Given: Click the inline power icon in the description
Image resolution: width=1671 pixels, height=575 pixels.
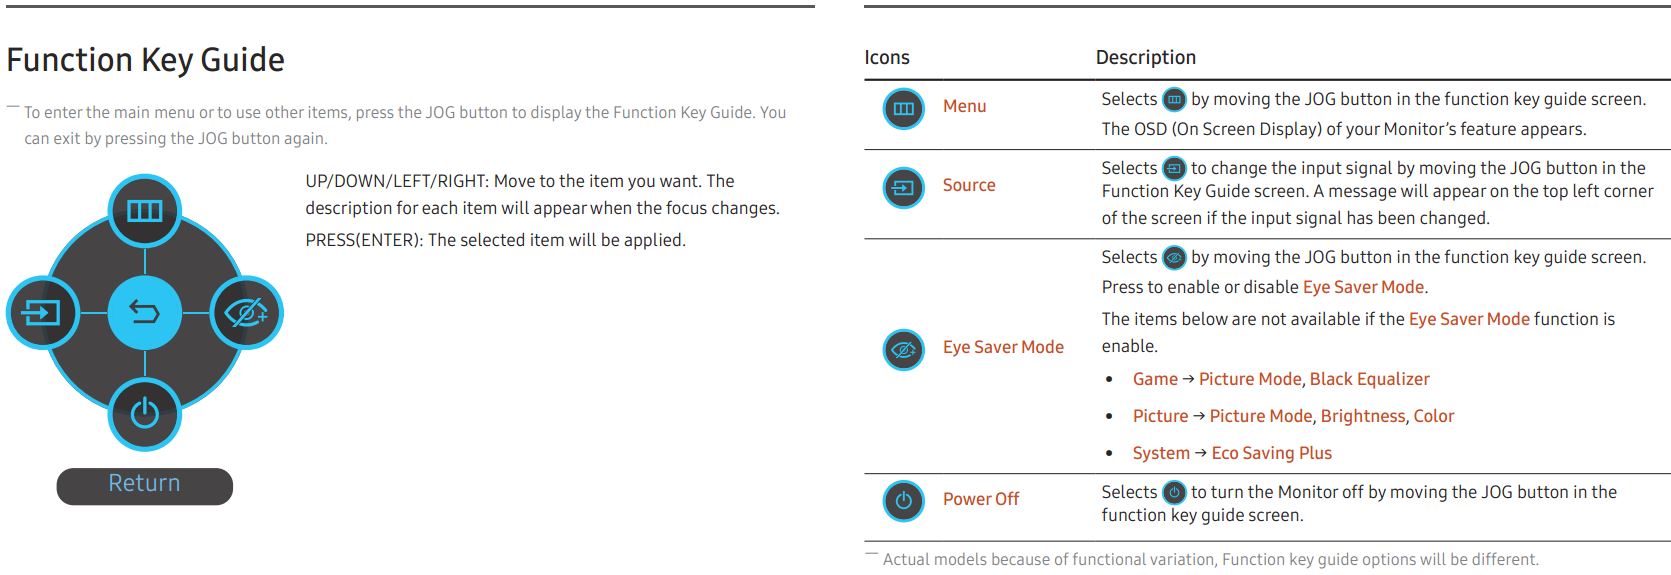Looking at the screenshot, I should click(1175, 492).
